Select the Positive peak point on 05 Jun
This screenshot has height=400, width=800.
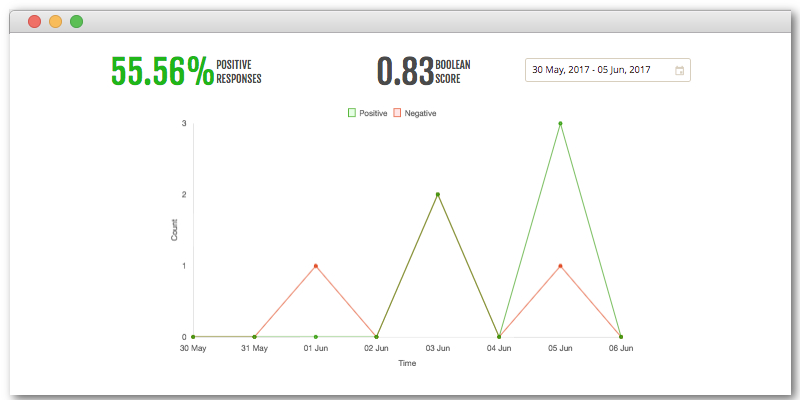point(560,123)
